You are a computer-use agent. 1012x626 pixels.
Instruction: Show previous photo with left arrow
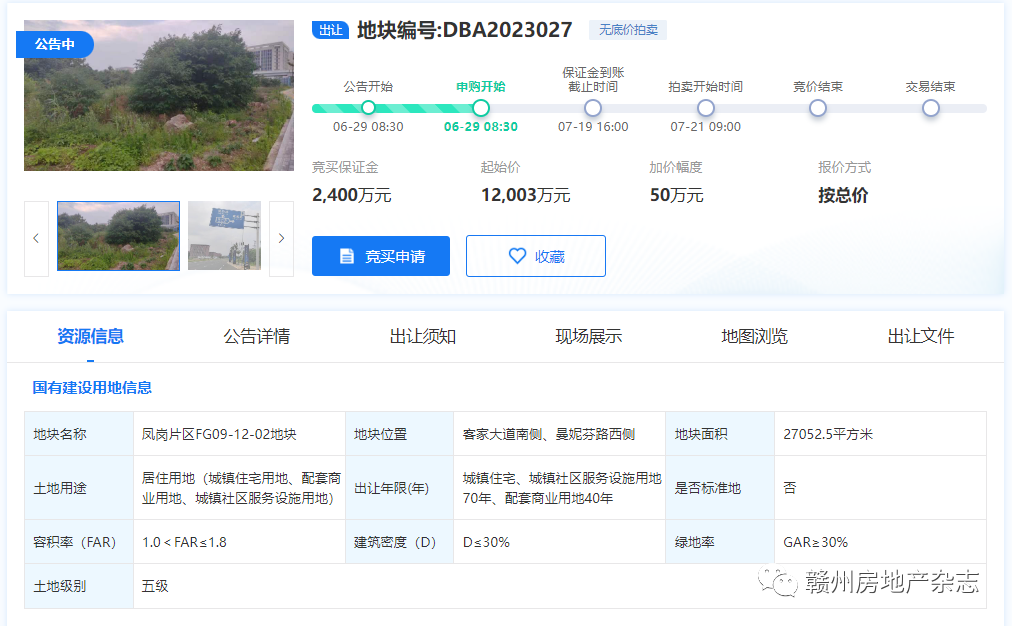point(36,238)
